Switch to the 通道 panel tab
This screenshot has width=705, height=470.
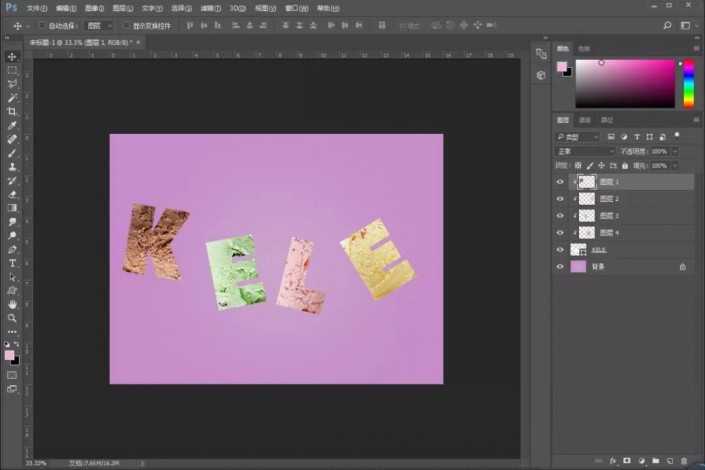coord(584,121)
